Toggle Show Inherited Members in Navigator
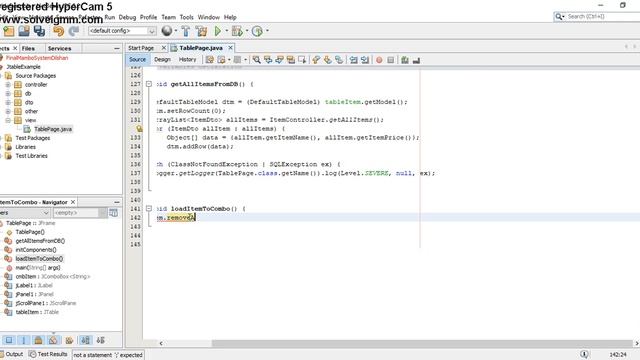640x360 pixels. click(x=9, y=340)
